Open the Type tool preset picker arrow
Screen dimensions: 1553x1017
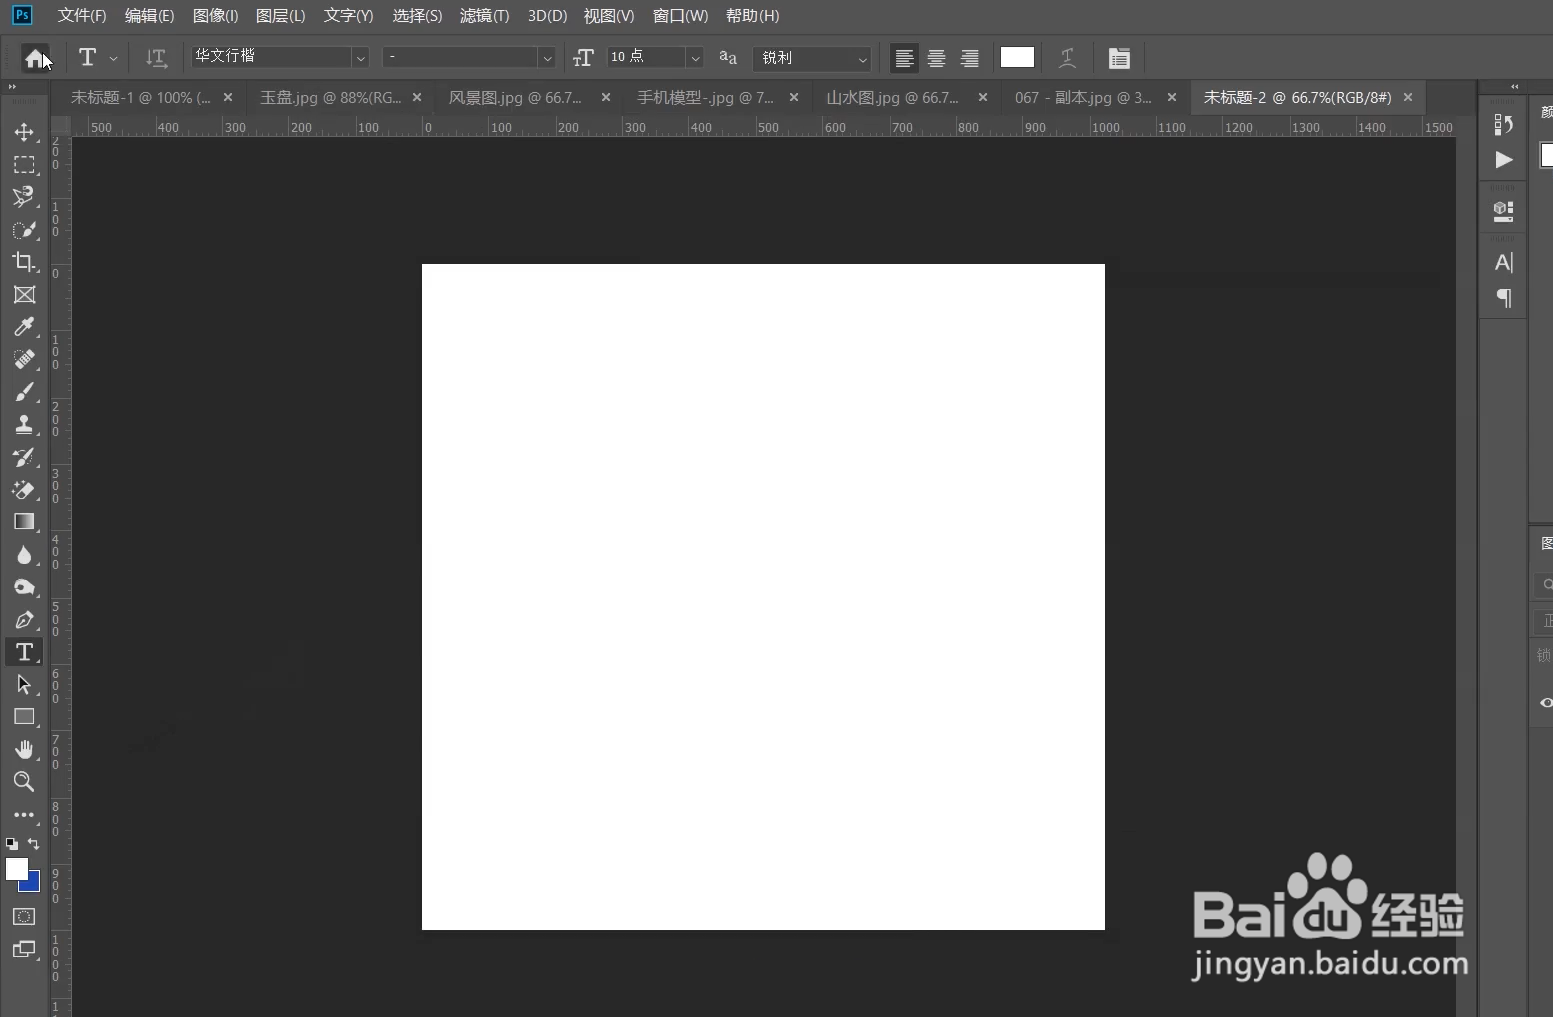tap(113, 59)
